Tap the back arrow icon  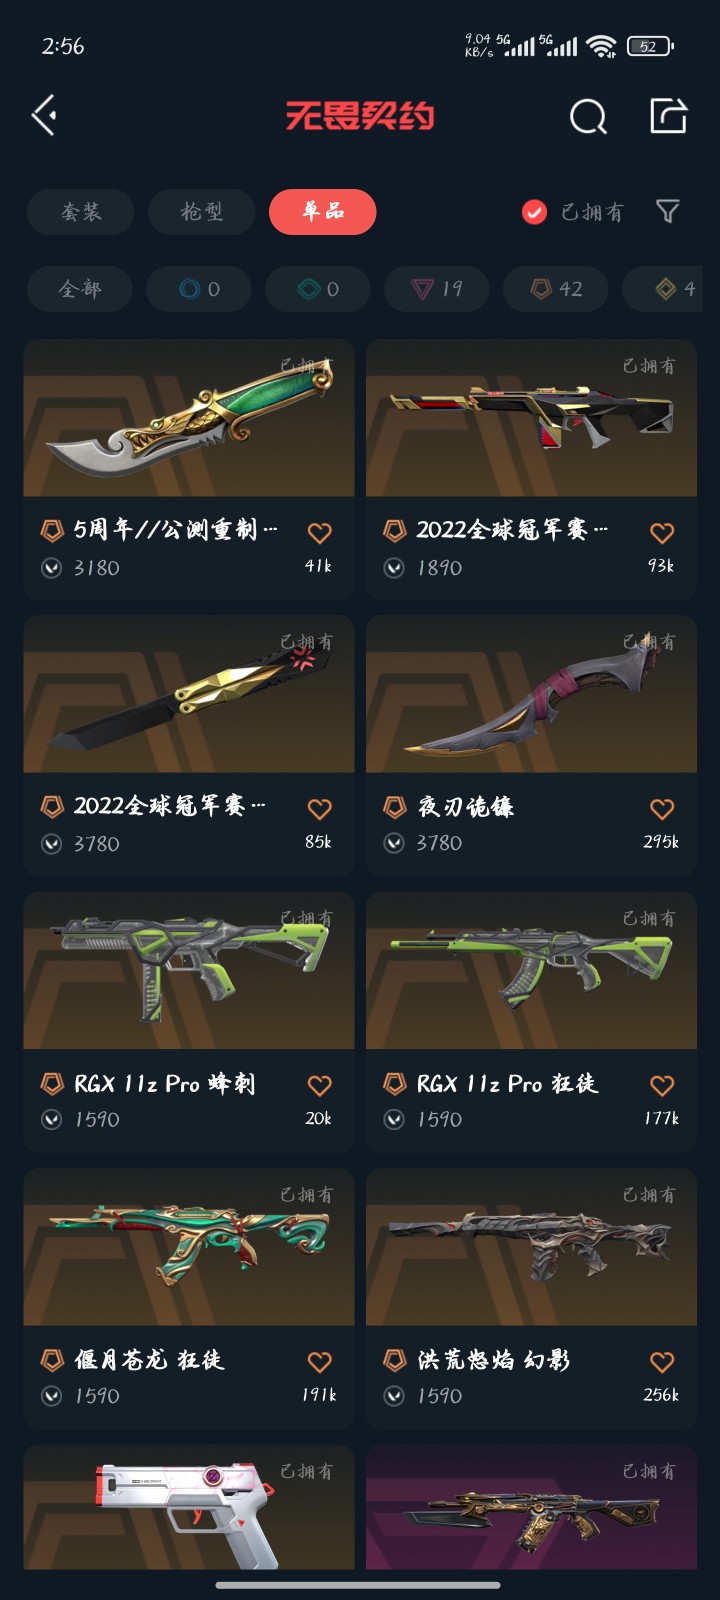point(44,116)
